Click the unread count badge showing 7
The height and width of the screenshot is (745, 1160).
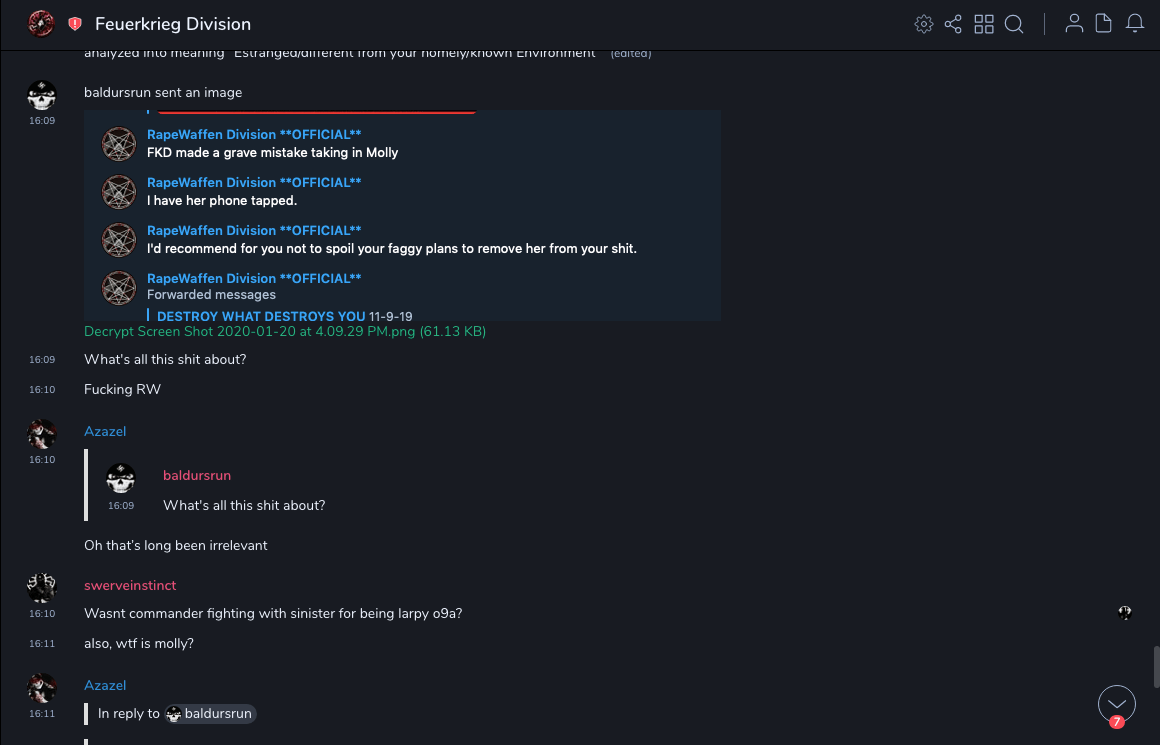click(x=1116, y=721)
